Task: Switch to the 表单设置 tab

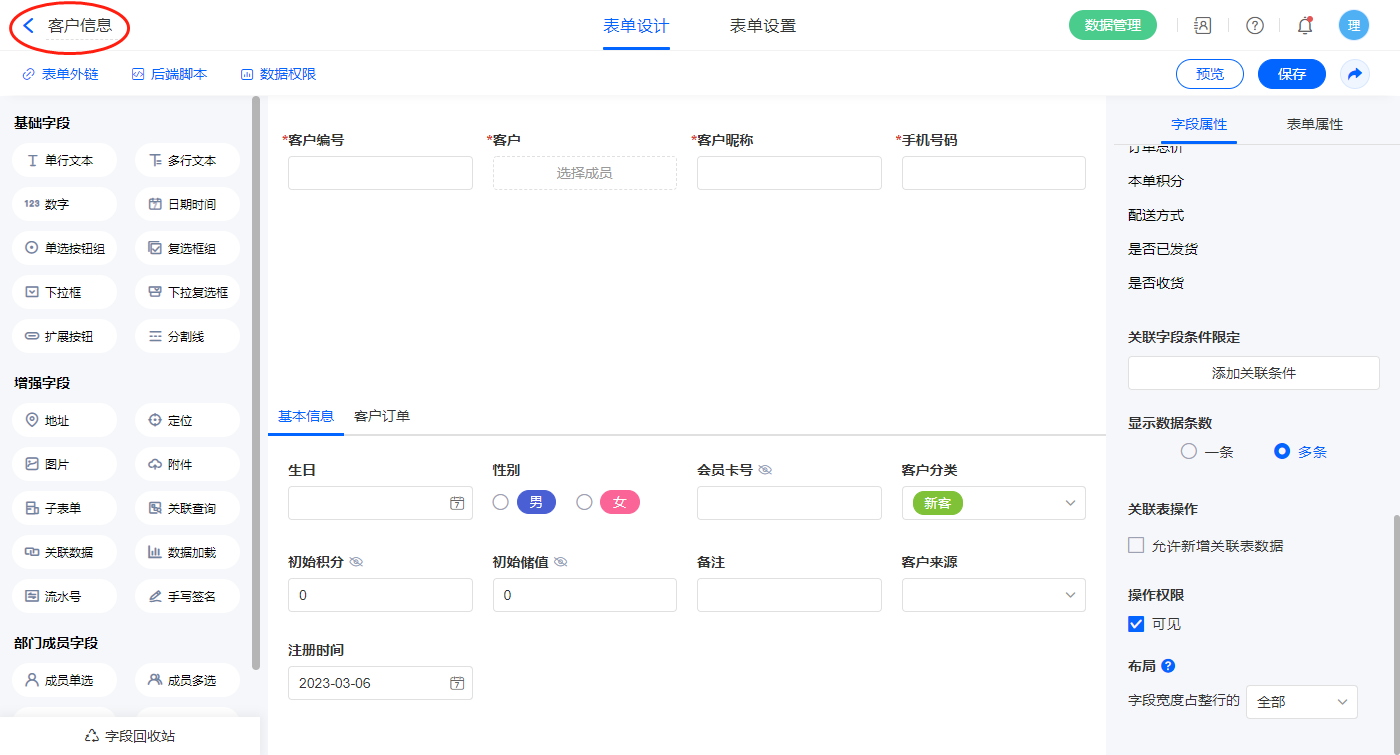Action: click(763, 26)
